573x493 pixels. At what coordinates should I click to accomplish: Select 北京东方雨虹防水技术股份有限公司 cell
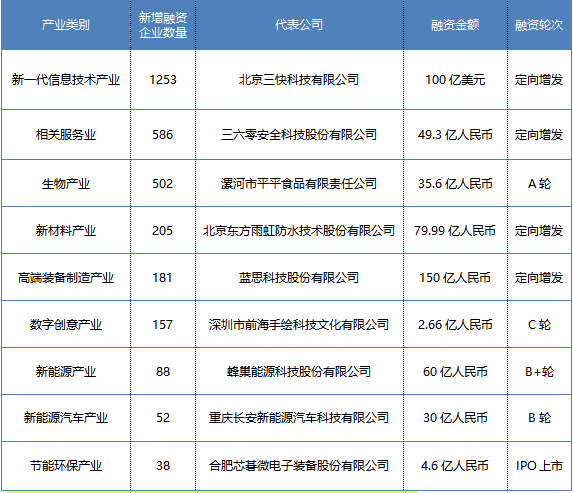(299, 231)
